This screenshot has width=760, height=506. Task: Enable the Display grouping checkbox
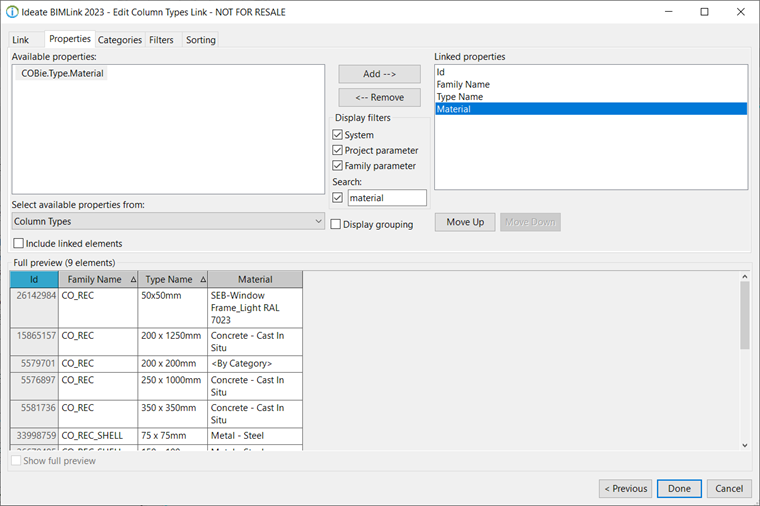[335, 224]
